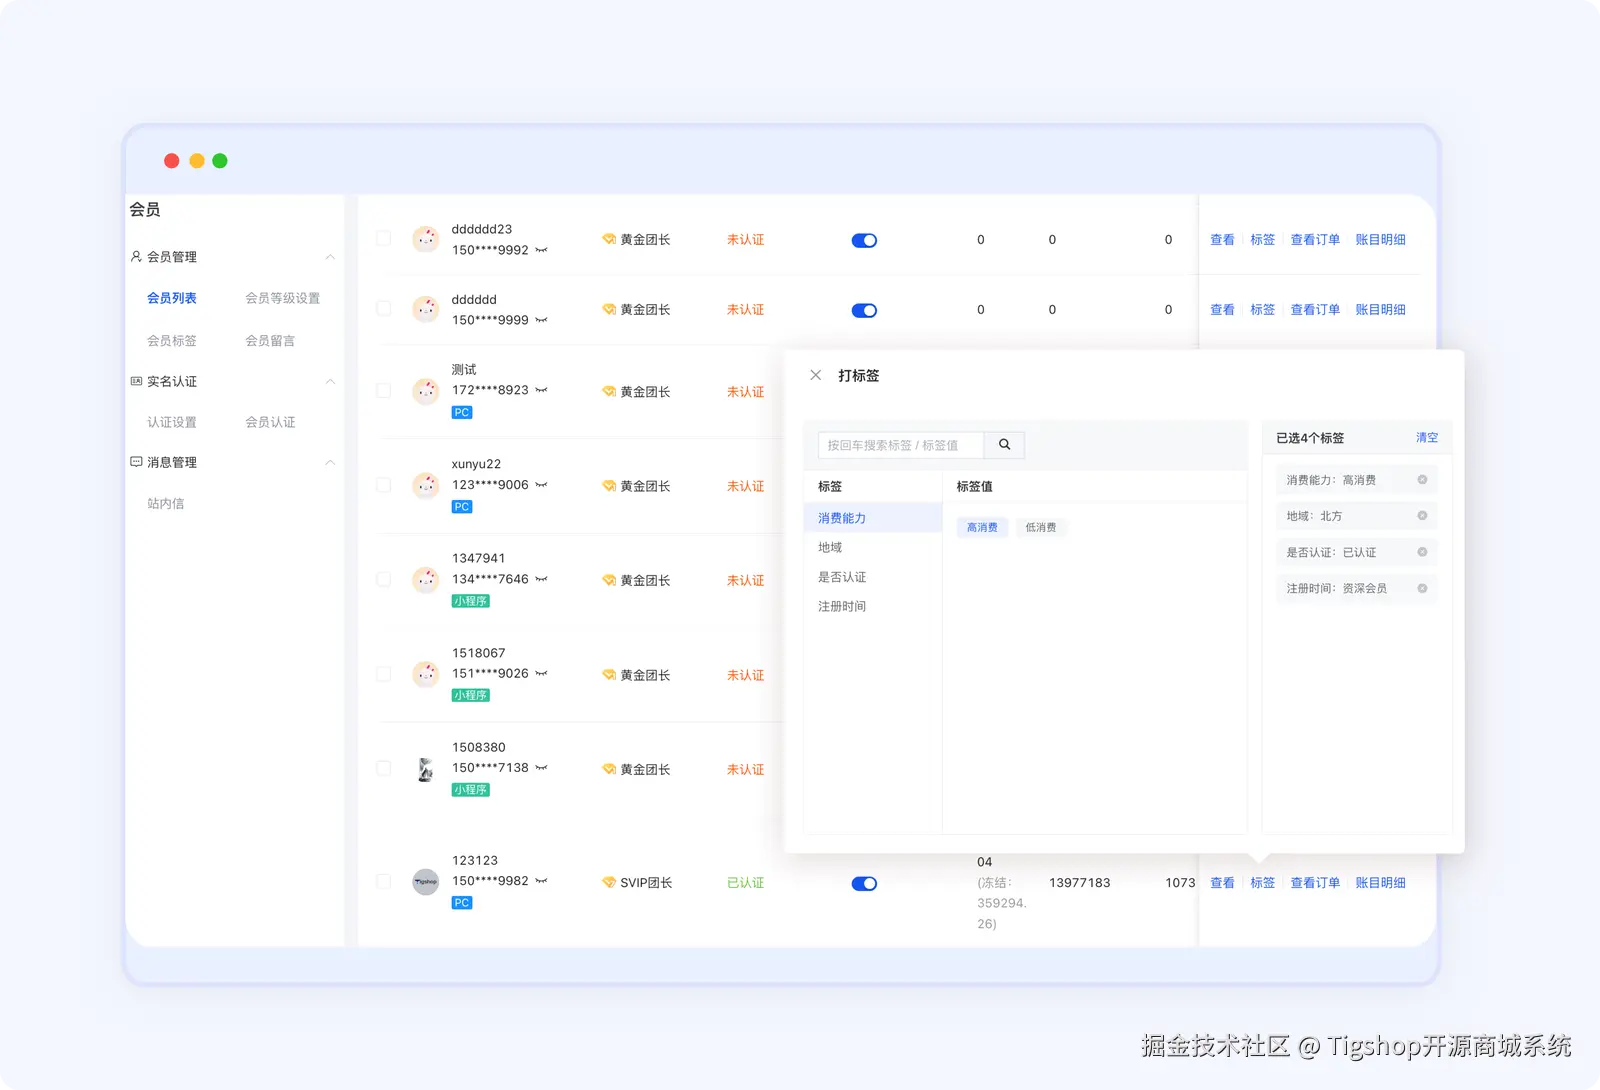This screenshot has height=1090, width=1600.
Task: Click the 会员管理 person icon in sidebar
Action: point(136,256)
